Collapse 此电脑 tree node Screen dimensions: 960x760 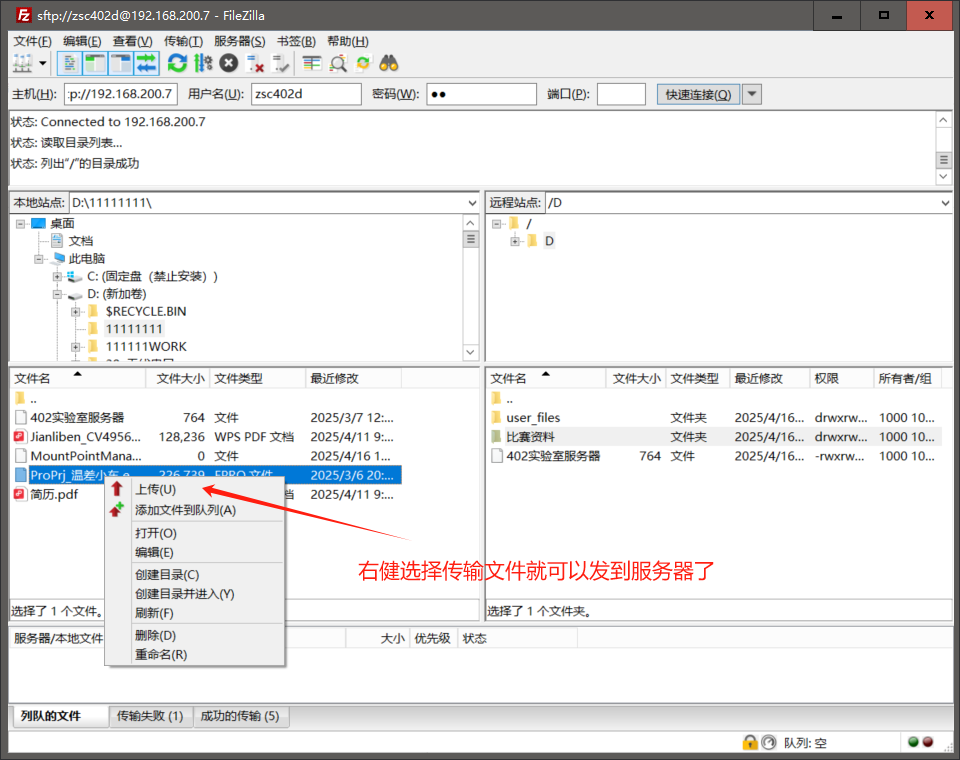[39, 259]
